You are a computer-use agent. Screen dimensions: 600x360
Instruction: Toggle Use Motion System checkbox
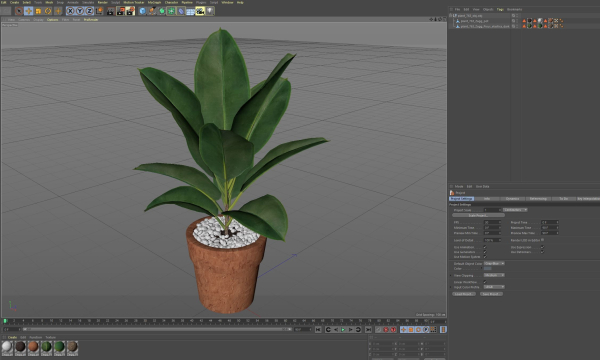(x=485, y=257)
